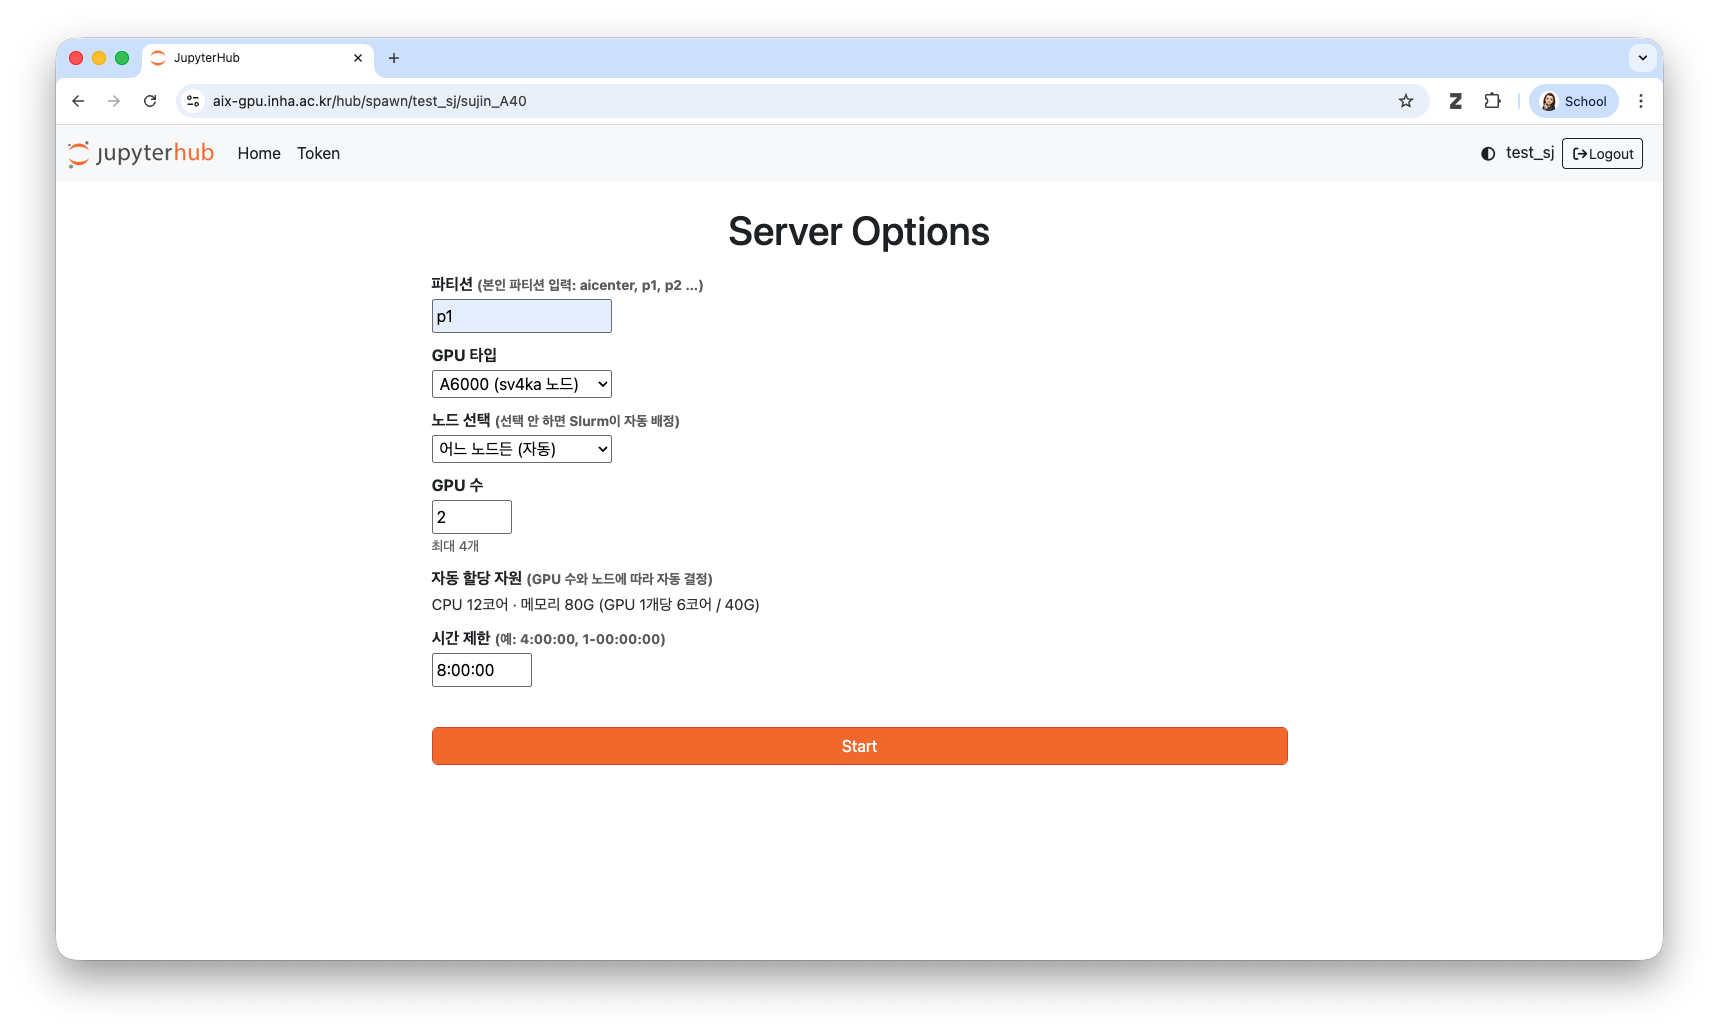Click the orange Start button
Screen dimensions: 1719x1034
tap(860, 746)
